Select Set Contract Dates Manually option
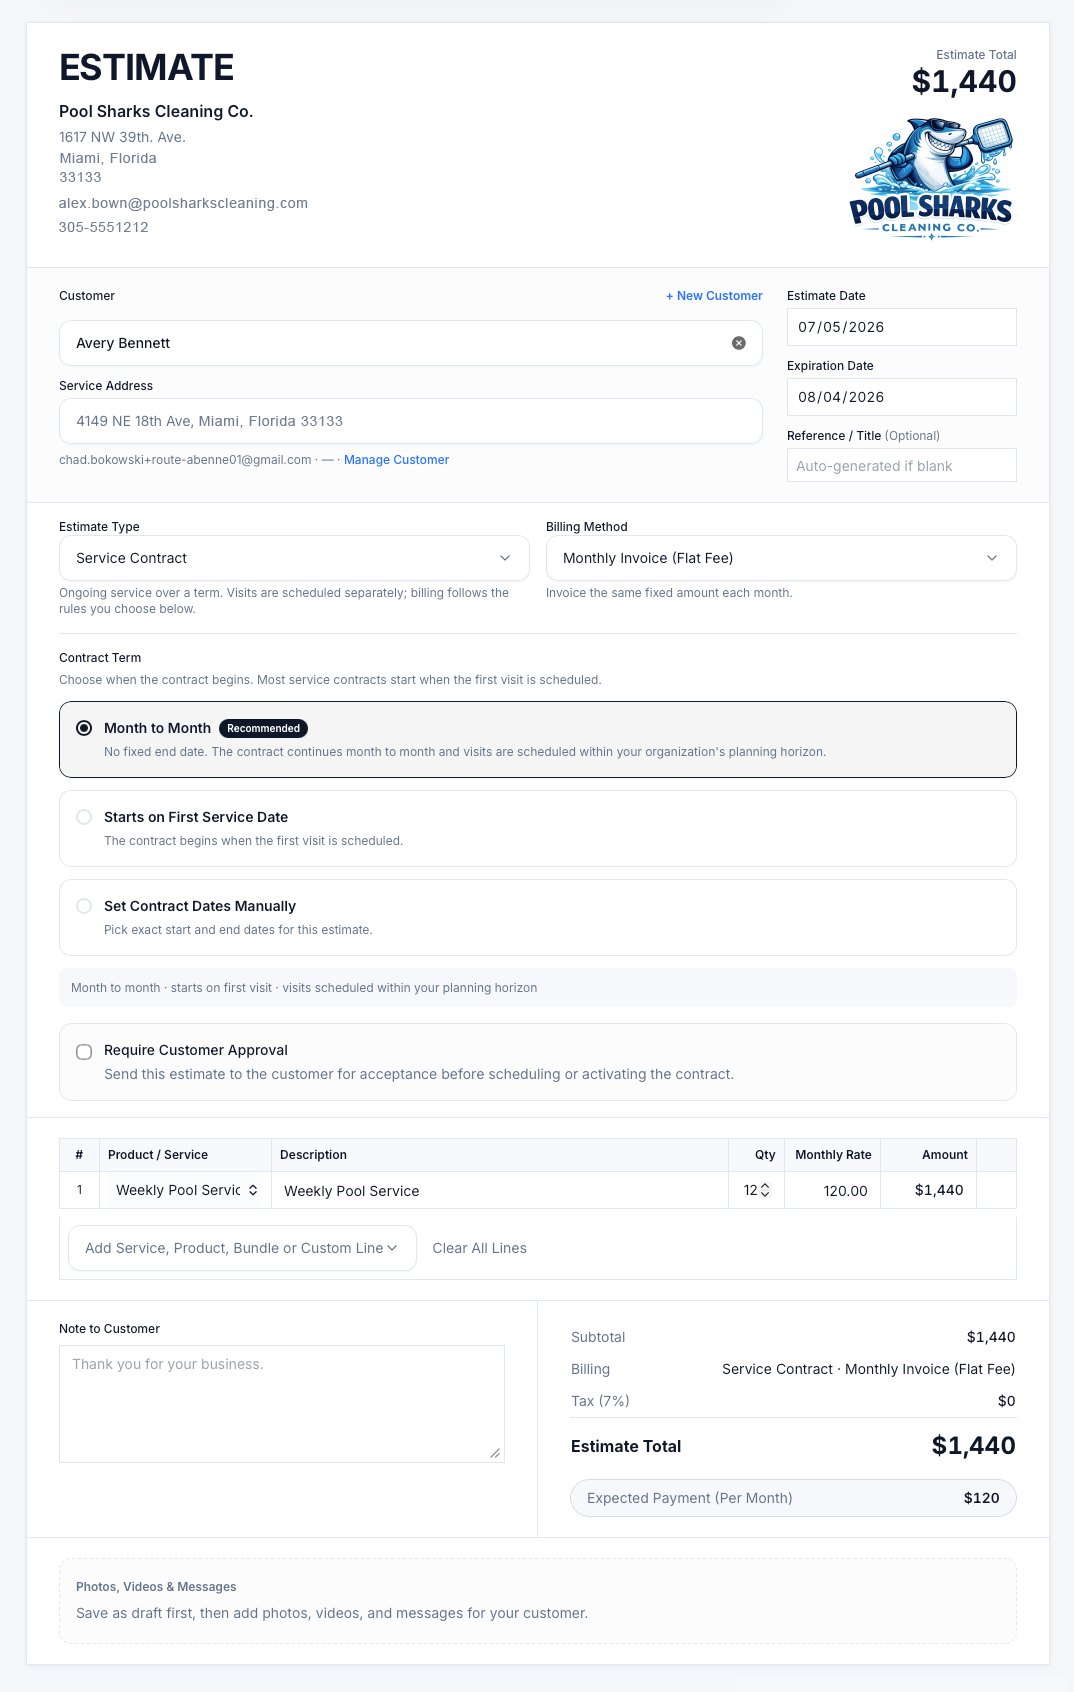The image size is (1074, 1692). [x=84, y=906]
